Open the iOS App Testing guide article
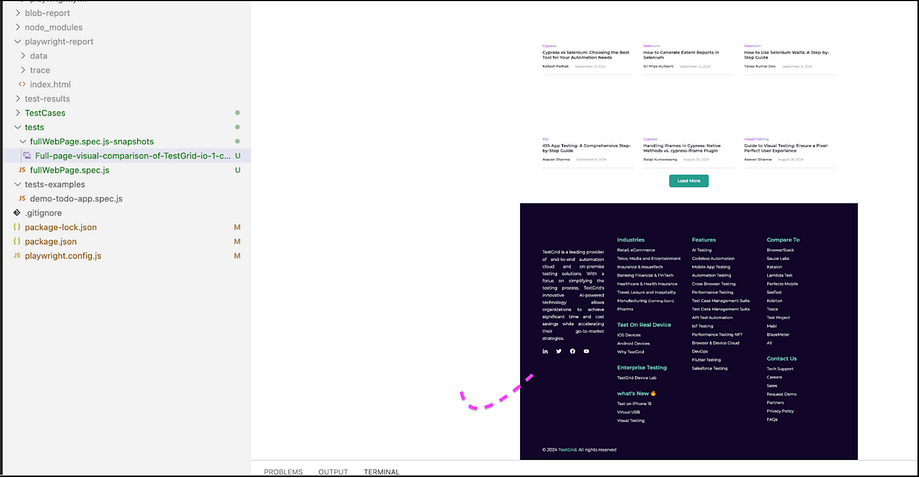Viewport: 919px width, 478px height. click(586, 148)
